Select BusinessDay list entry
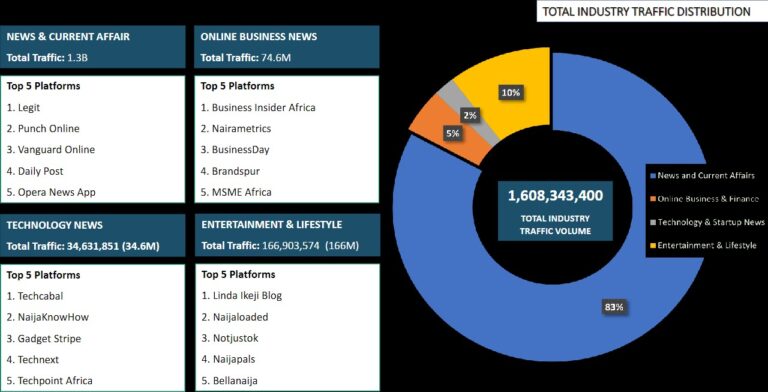 coord(235,149)
